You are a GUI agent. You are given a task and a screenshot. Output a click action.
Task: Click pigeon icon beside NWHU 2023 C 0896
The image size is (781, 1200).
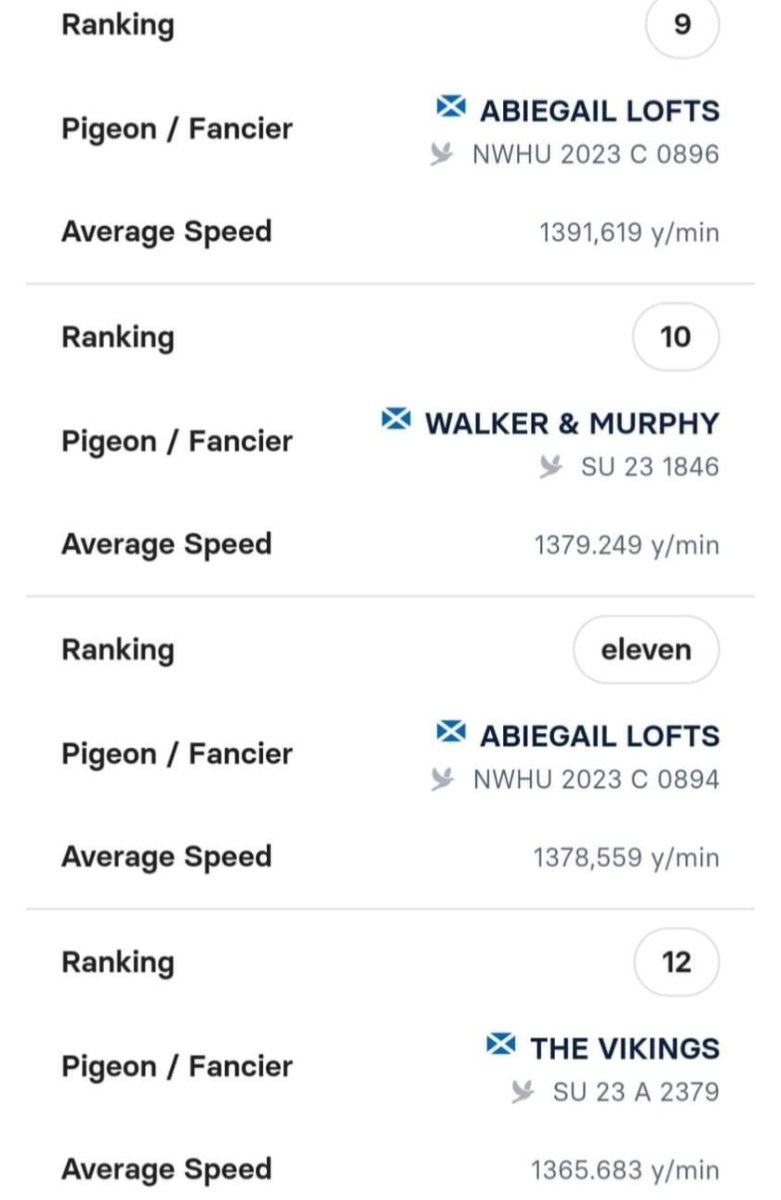coord(443,155)
